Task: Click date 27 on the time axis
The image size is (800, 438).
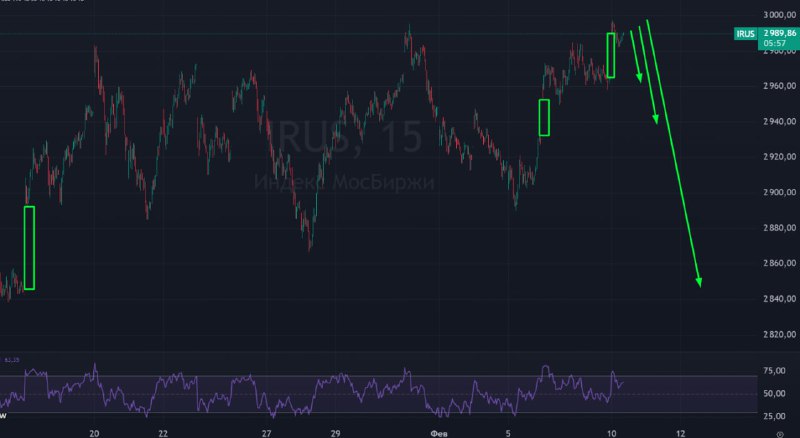Action: pyautogui.click(x=266, y=434)
